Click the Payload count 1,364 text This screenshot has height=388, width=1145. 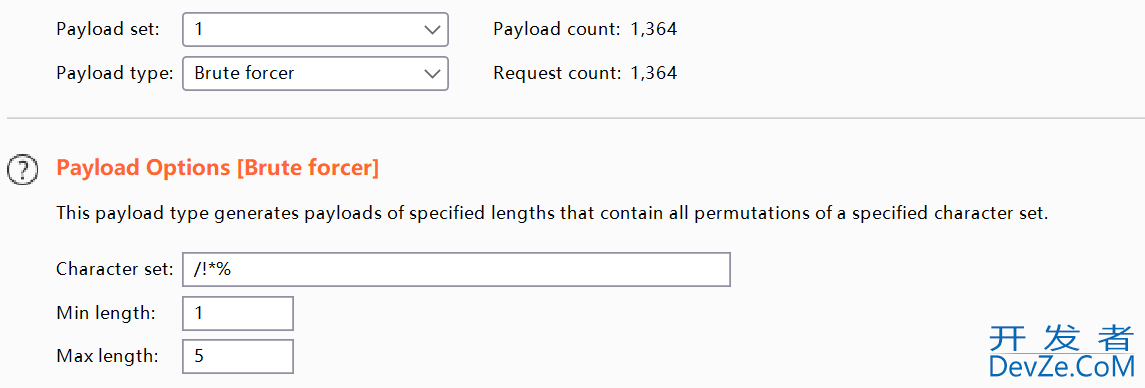coord(585,29)
